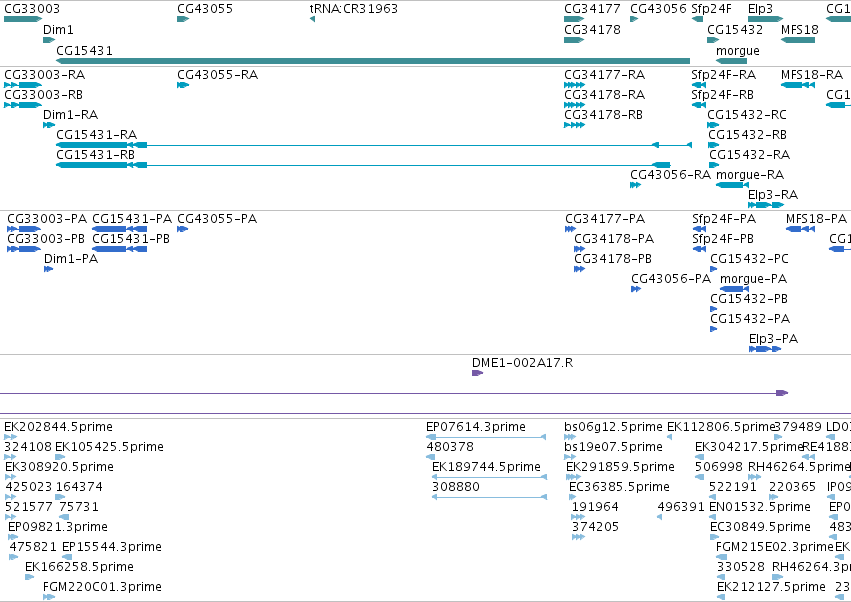Open the Sfp24F-RA transcript label
851x602 pixels.
click(724, 75)
